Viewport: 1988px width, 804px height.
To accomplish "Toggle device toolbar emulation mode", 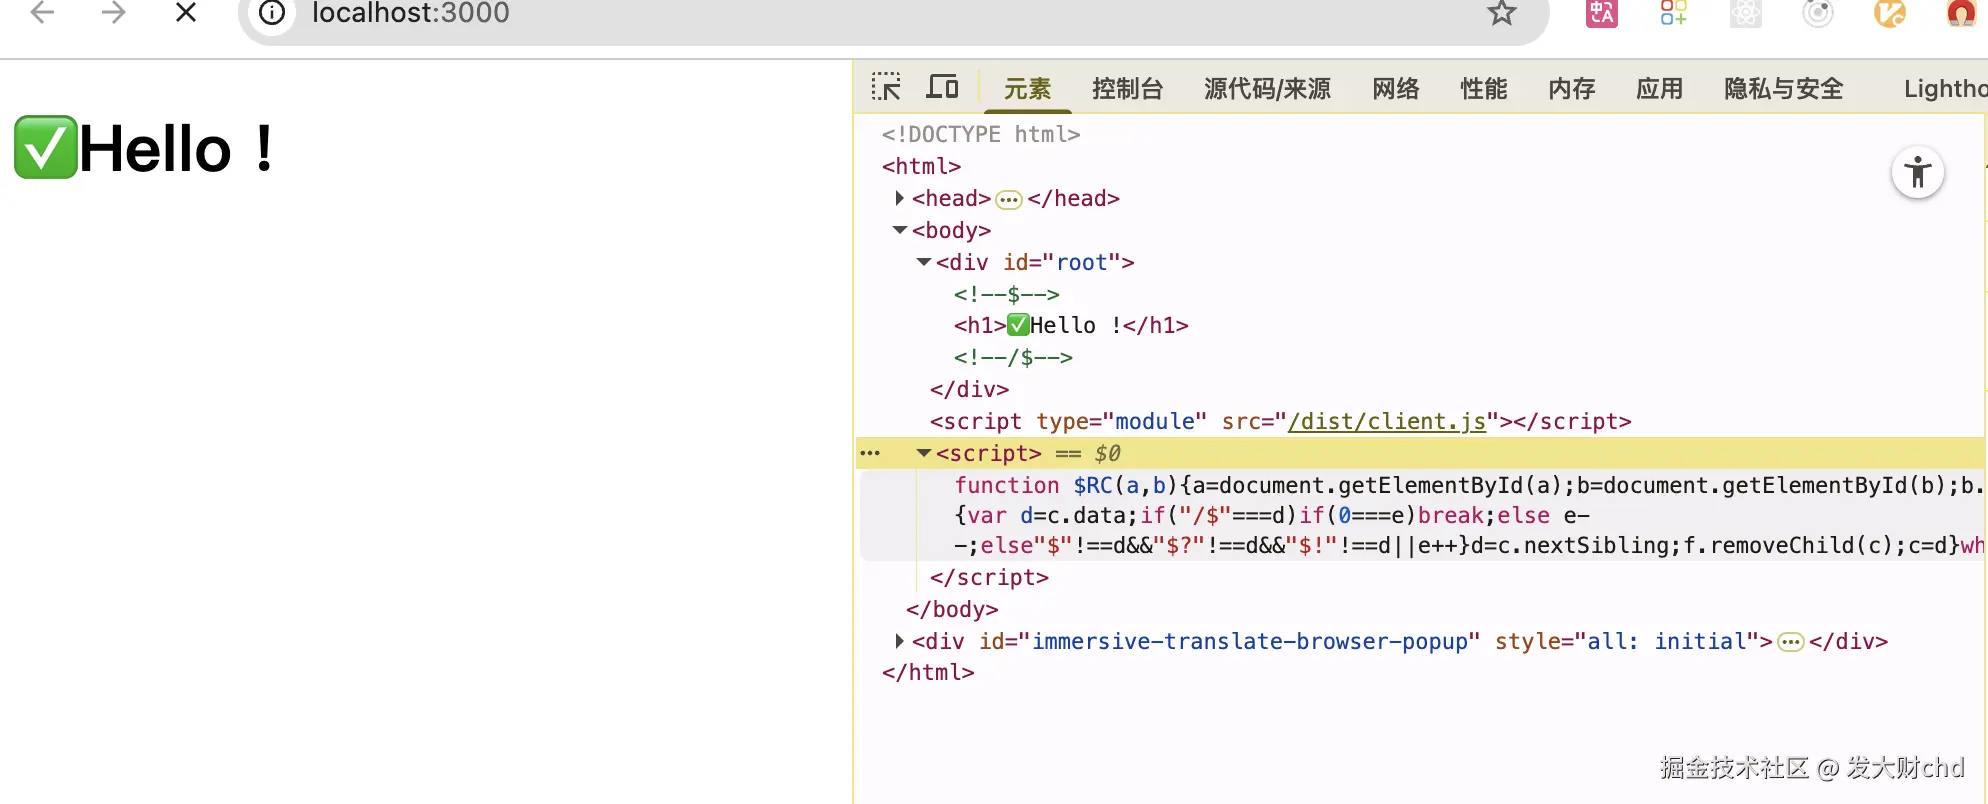I will [942, 87].
